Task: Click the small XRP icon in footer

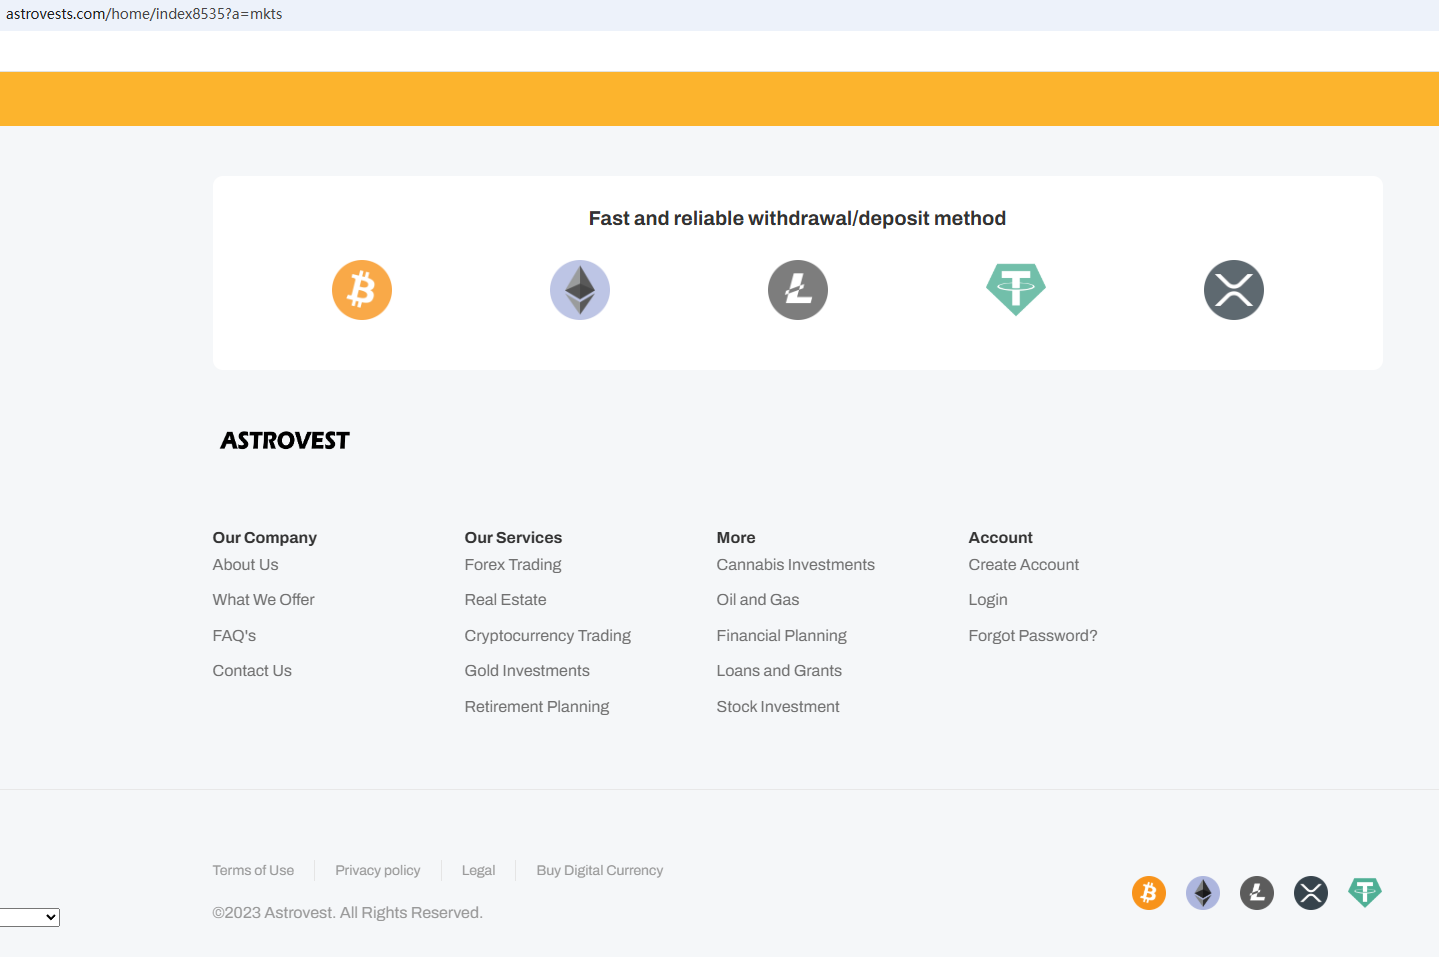Action: pyautogui.click(x=1311, y=893)
